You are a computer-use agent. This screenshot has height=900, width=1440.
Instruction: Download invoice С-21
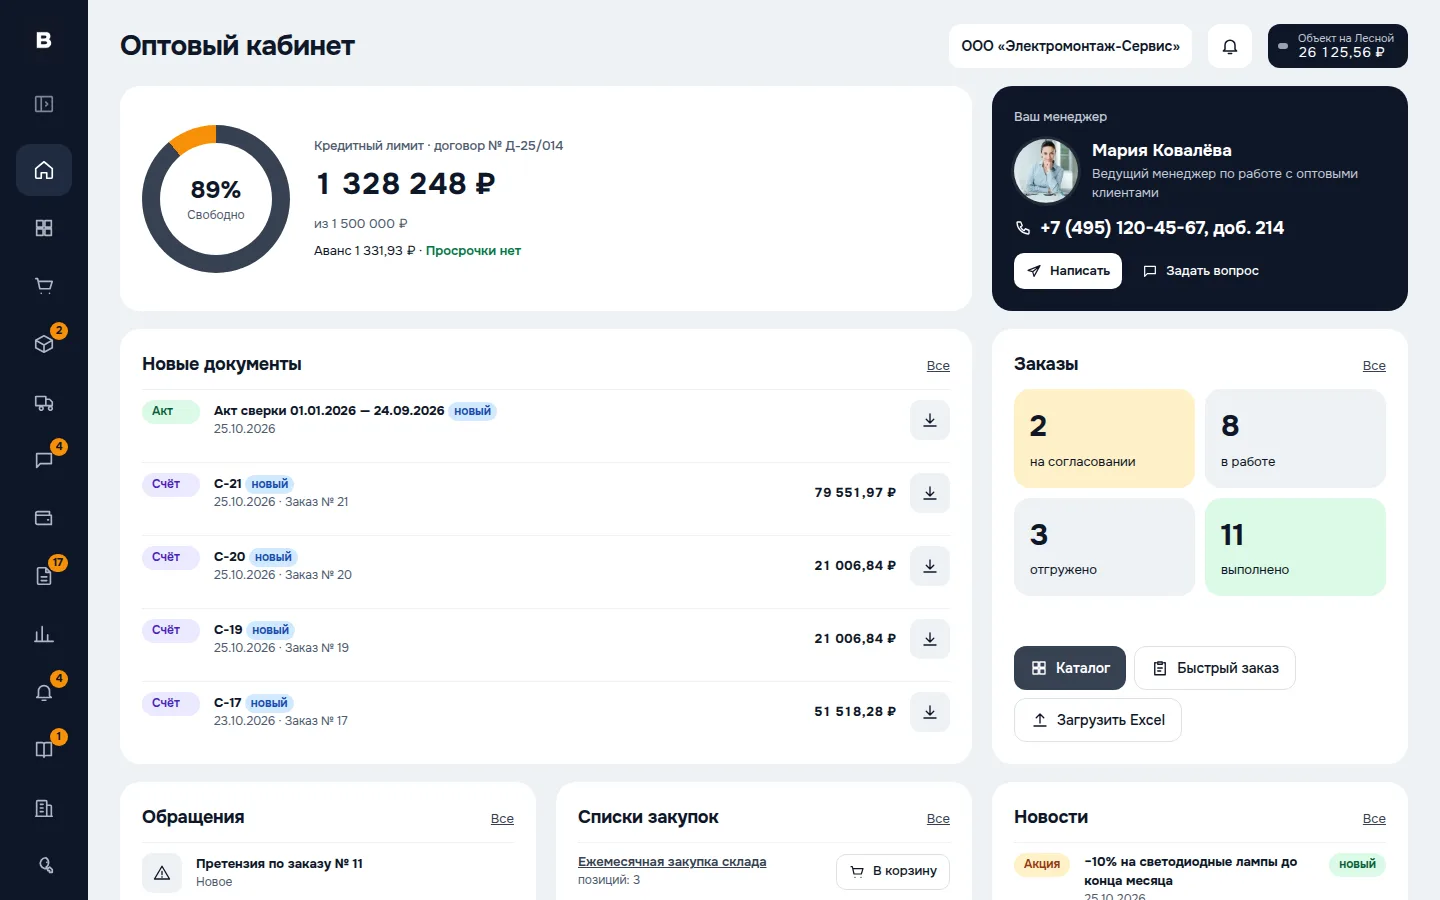[x=930, y=493]
